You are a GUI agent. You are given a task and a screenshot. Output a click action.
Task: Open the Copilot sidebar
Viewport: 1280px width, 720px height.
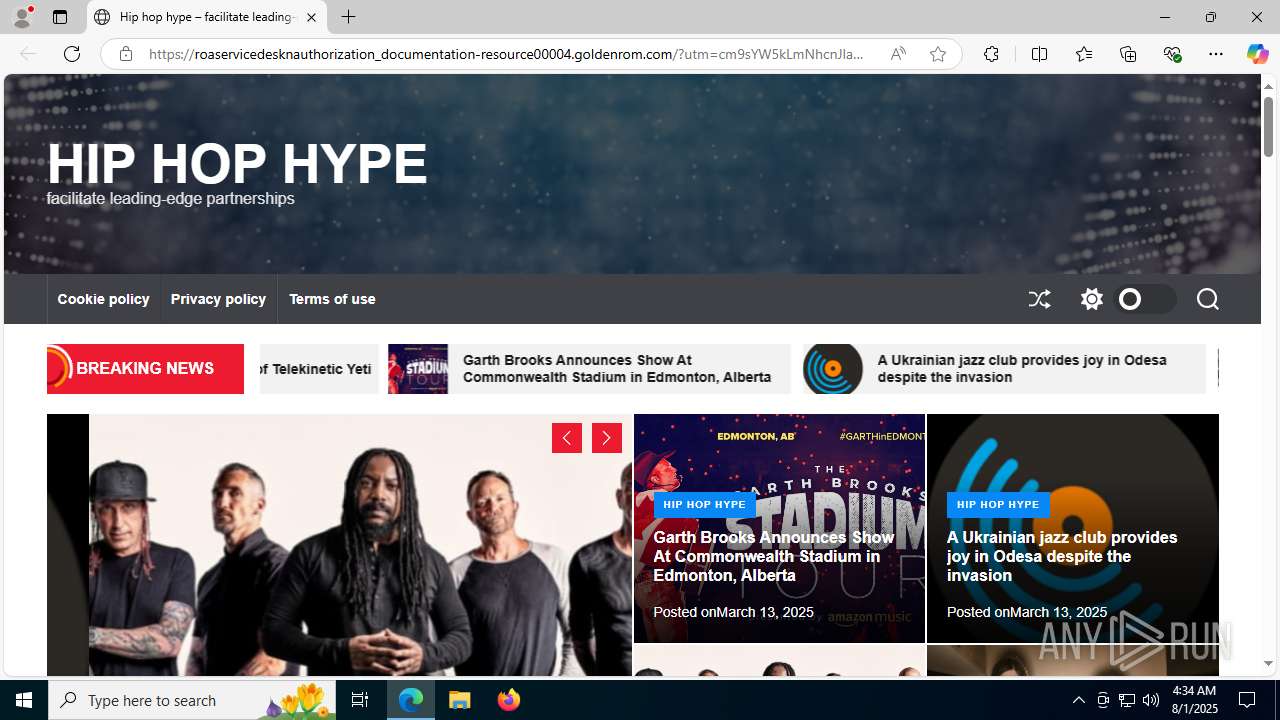(x=1257, y=54)
